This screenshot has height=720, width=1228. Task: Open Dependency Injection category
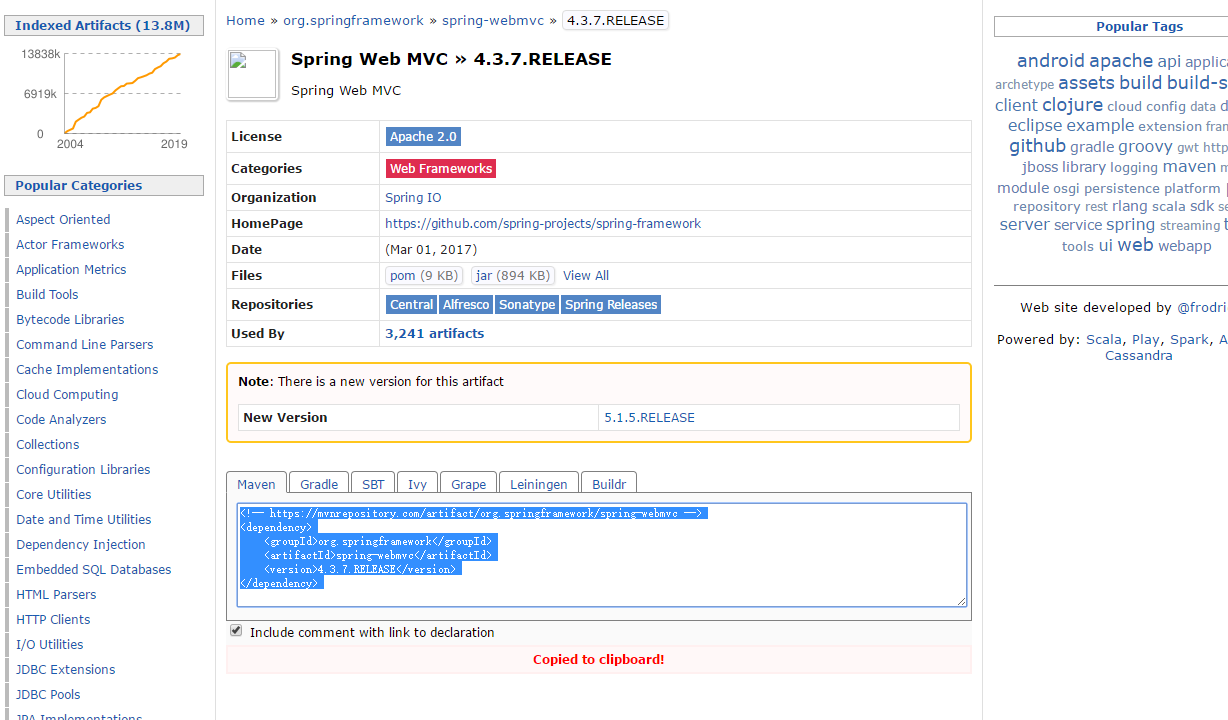coord(81,545)
